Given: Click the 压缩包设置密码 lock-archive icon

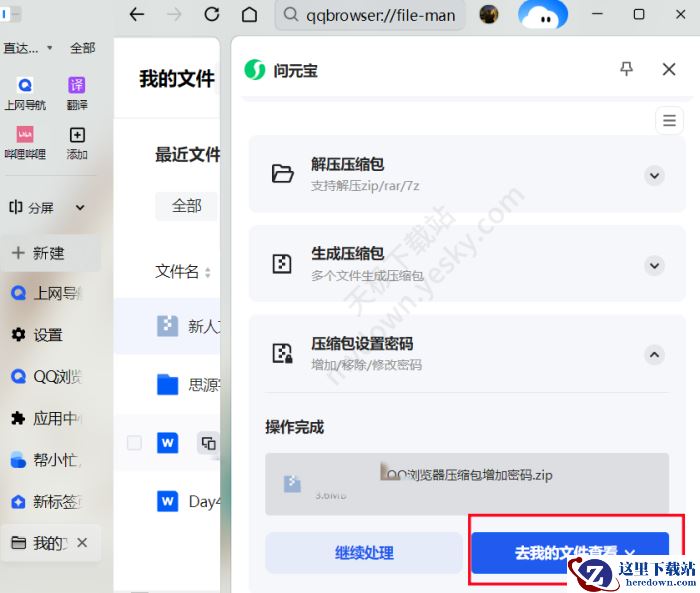Looking at the screenshot, I should (x=282, y=353).
